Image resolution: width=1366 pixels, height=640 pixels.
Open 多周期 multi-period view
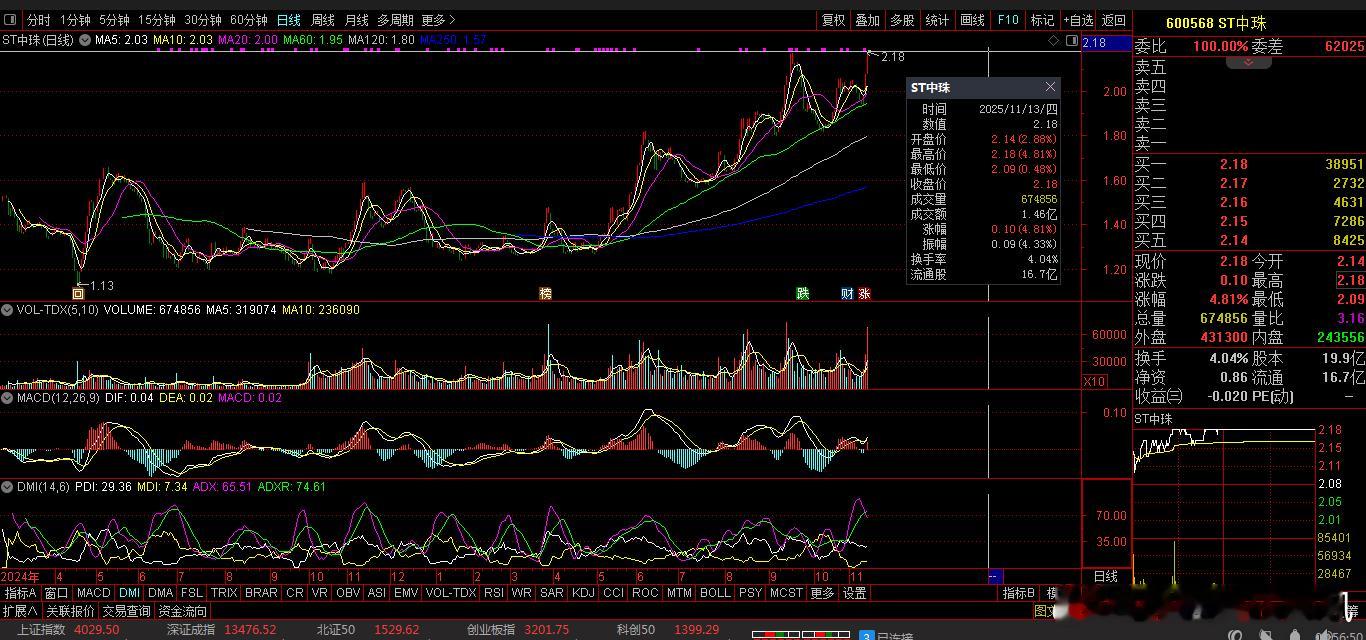point(396,20)
